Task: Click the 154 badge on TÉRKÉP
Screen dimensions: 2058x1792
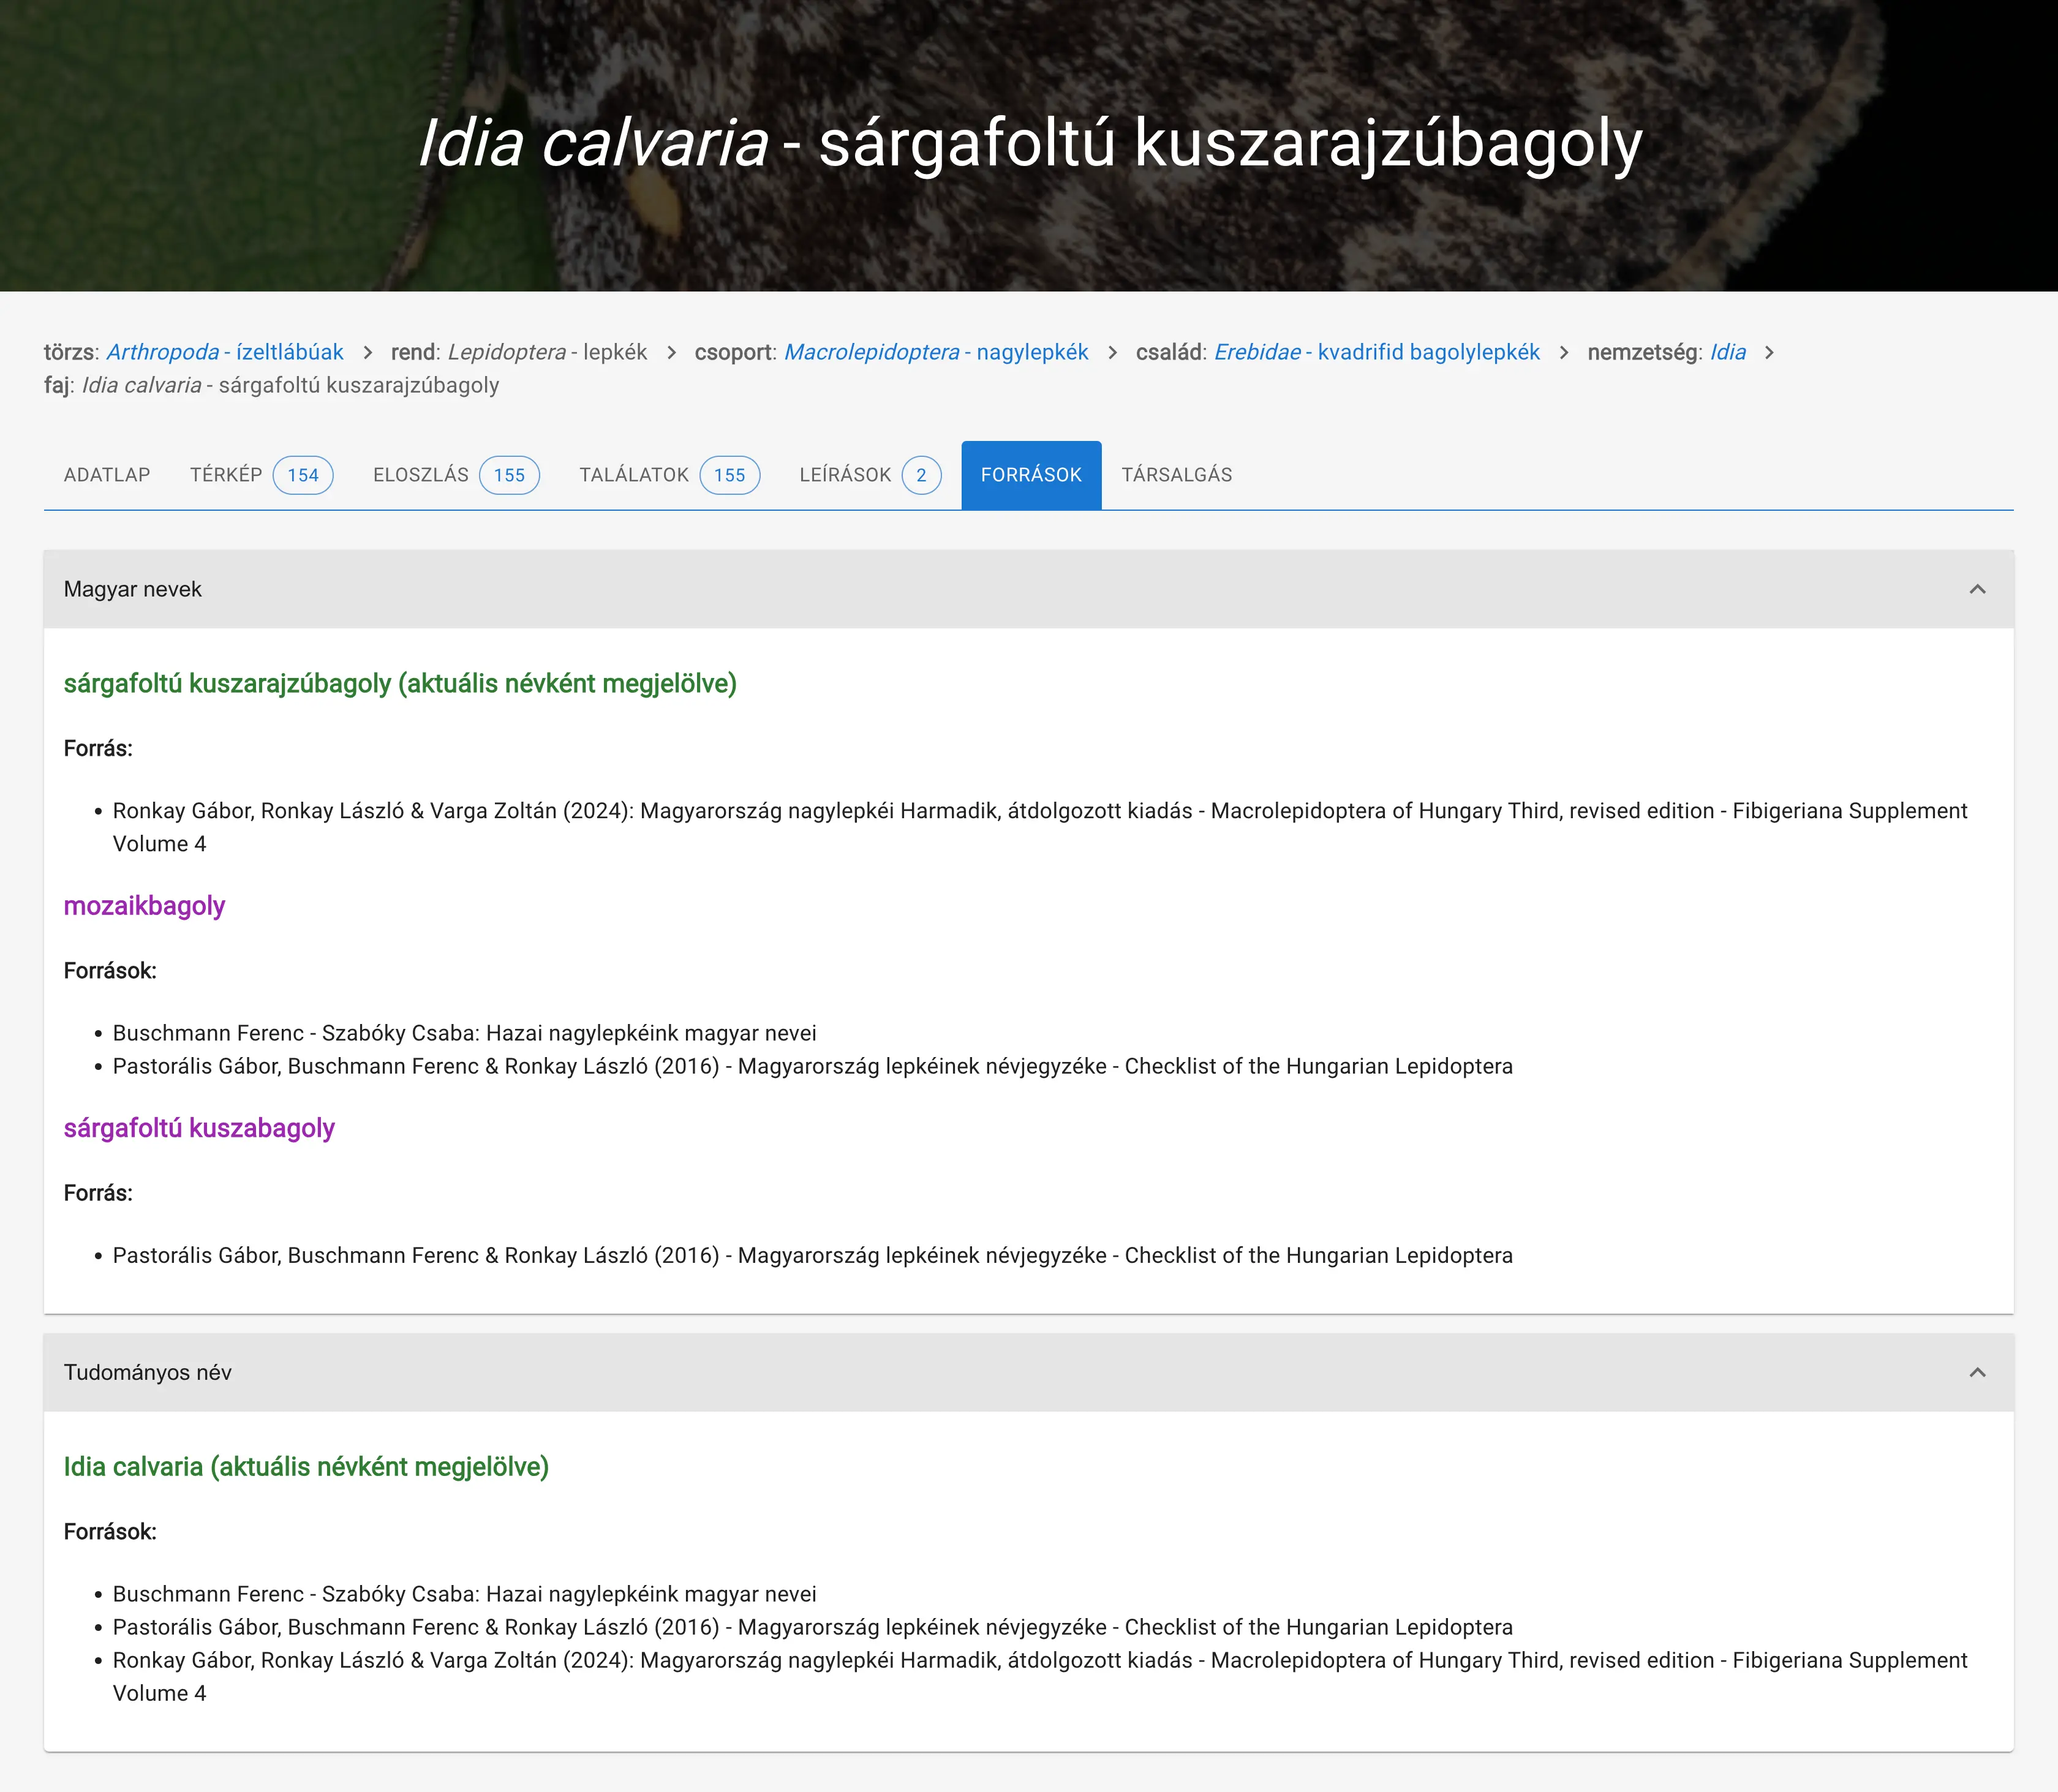Action: click(x=303, y=475)
